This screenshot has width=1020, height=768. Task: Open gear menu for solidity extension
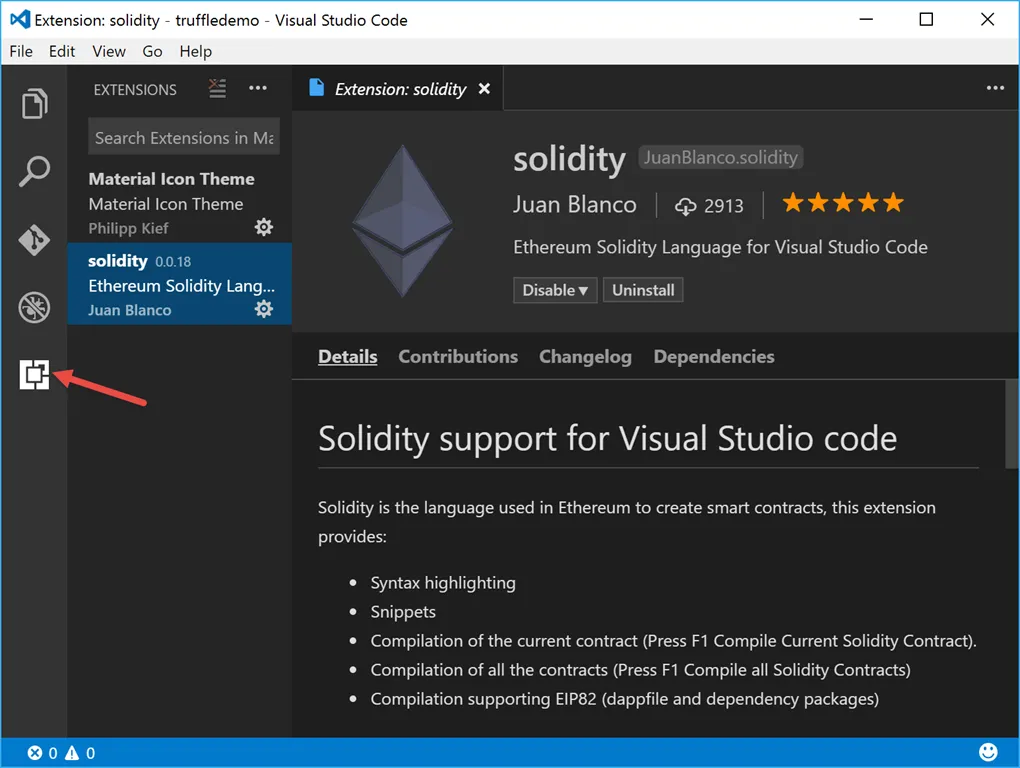(x=263, y=309)
